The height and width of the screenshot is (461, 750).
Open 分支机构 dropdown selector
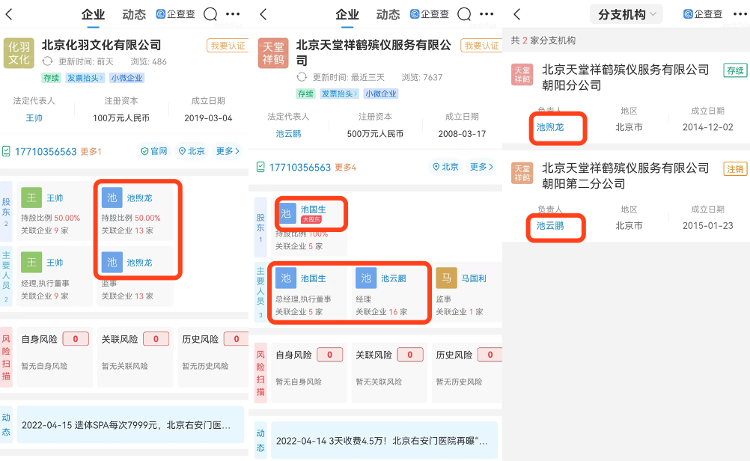coord(626,14)
